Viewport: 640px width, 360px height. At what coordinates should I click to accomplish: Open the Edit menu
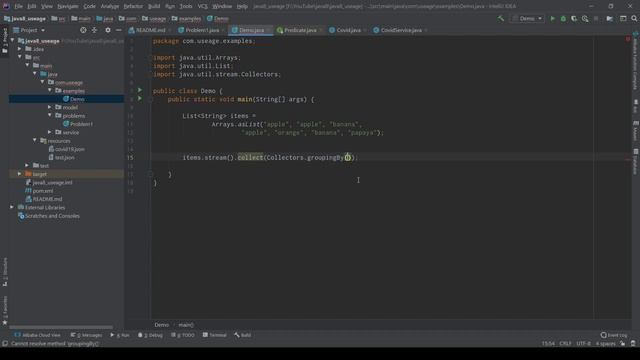pos(32,6)
